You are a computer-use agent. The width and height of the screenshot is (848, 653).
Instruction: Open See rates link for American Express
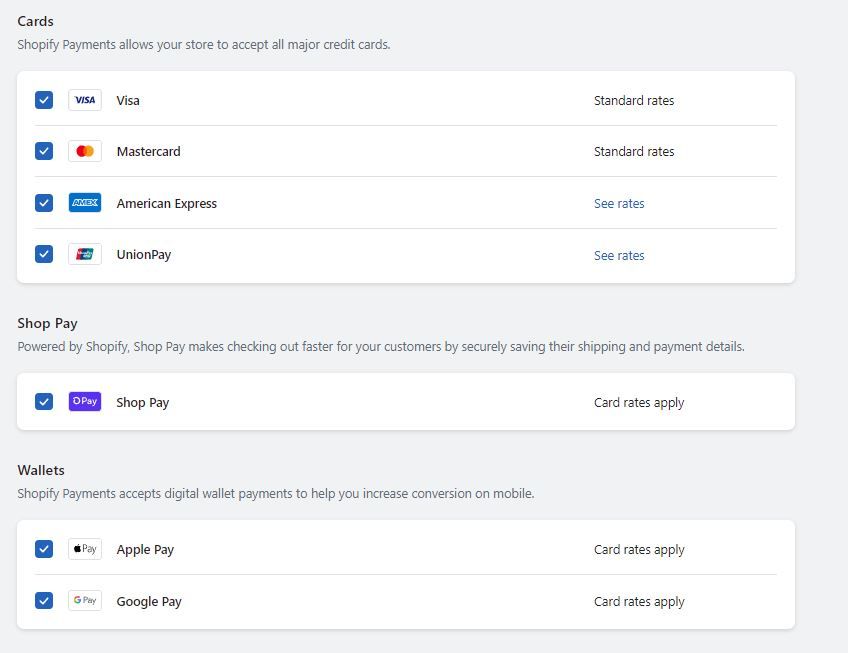(x=619, y=204)
